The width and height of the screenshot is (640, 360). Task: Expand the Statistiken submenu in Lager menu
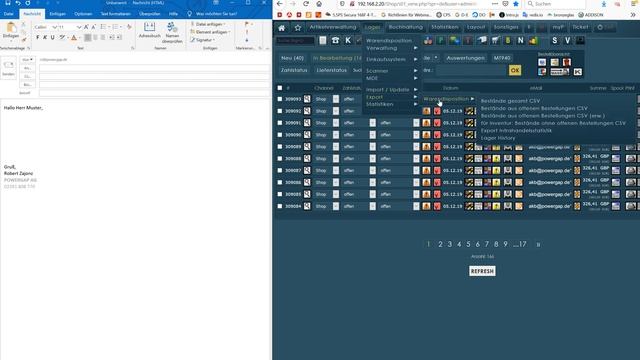(391, 104)
